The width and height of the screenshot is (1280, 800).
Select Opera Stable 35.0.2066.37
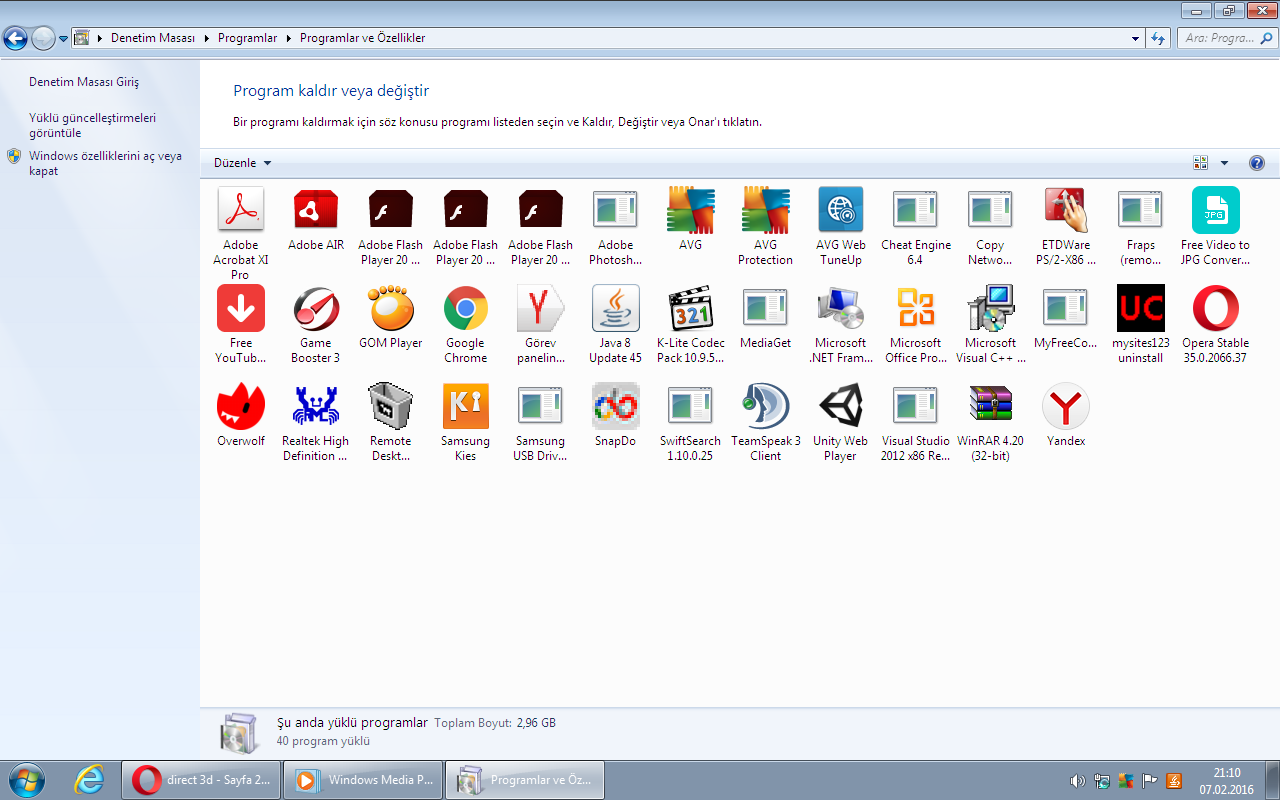point(1216,324)
